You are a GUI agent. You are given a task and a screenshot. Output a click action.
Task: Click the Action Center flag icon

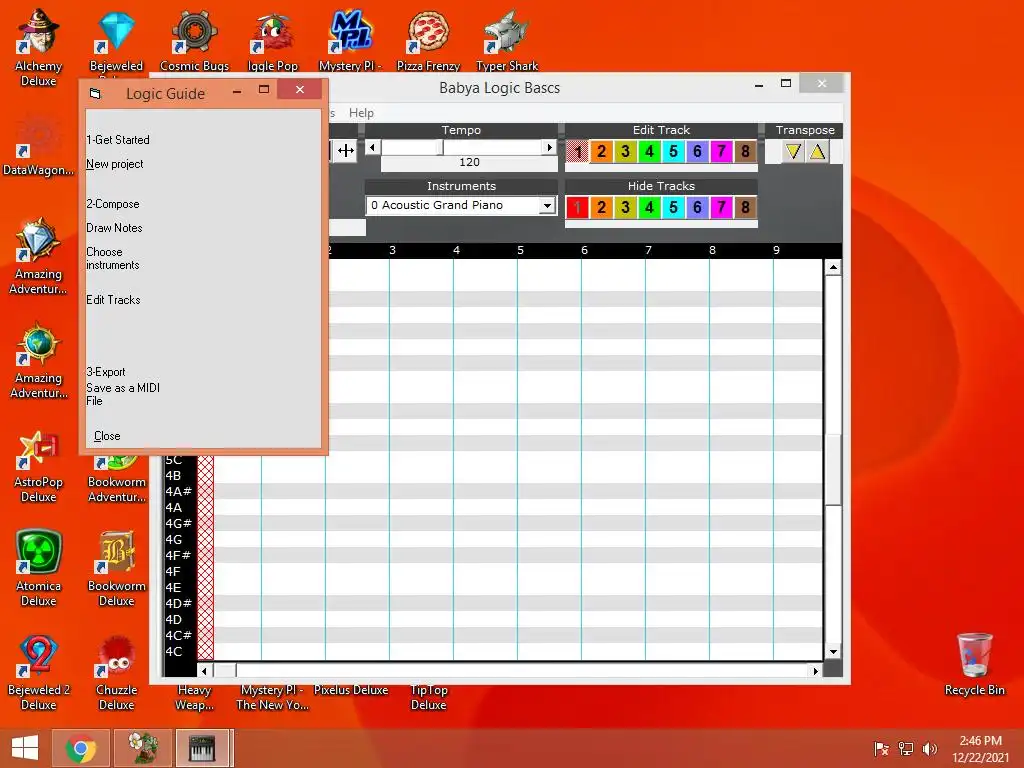click(882, 748)
